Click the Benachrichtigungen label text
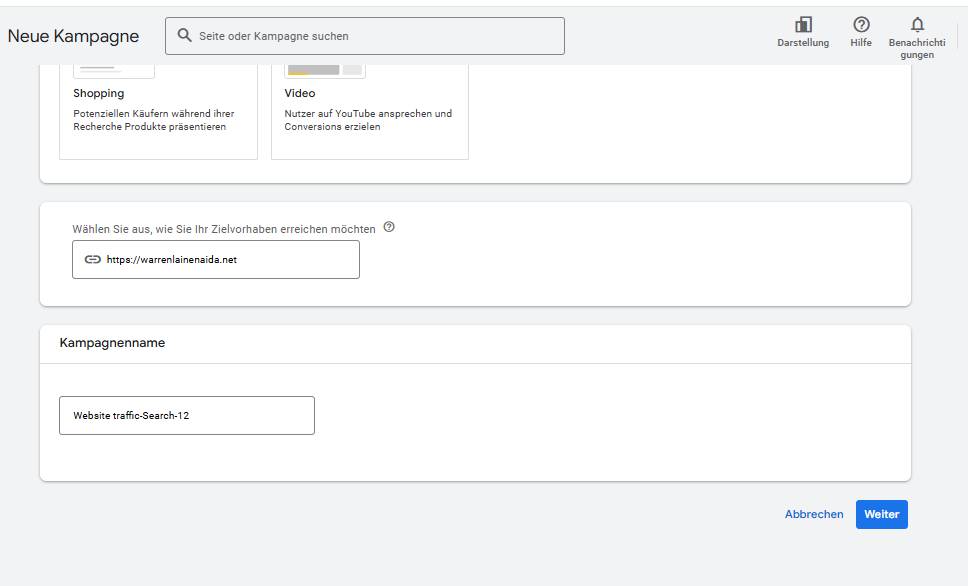968x586 pixels. click(x=917, y=48)
